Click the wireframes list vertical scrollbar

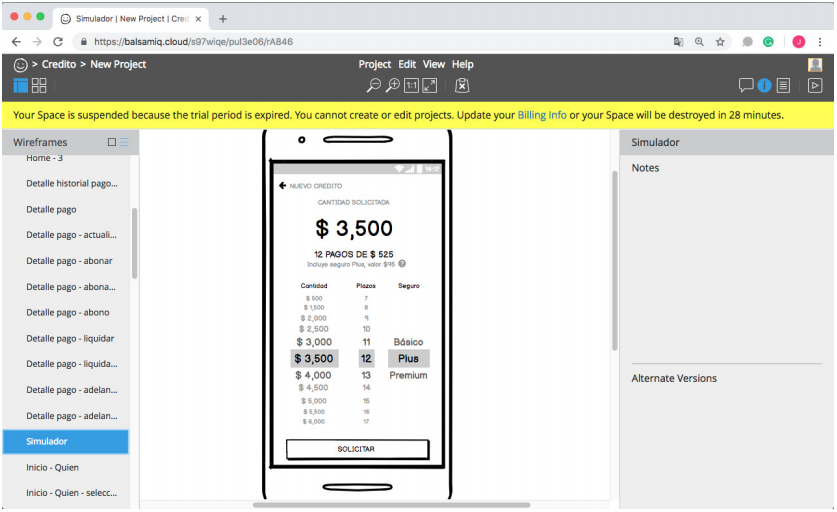click(135, 243)
